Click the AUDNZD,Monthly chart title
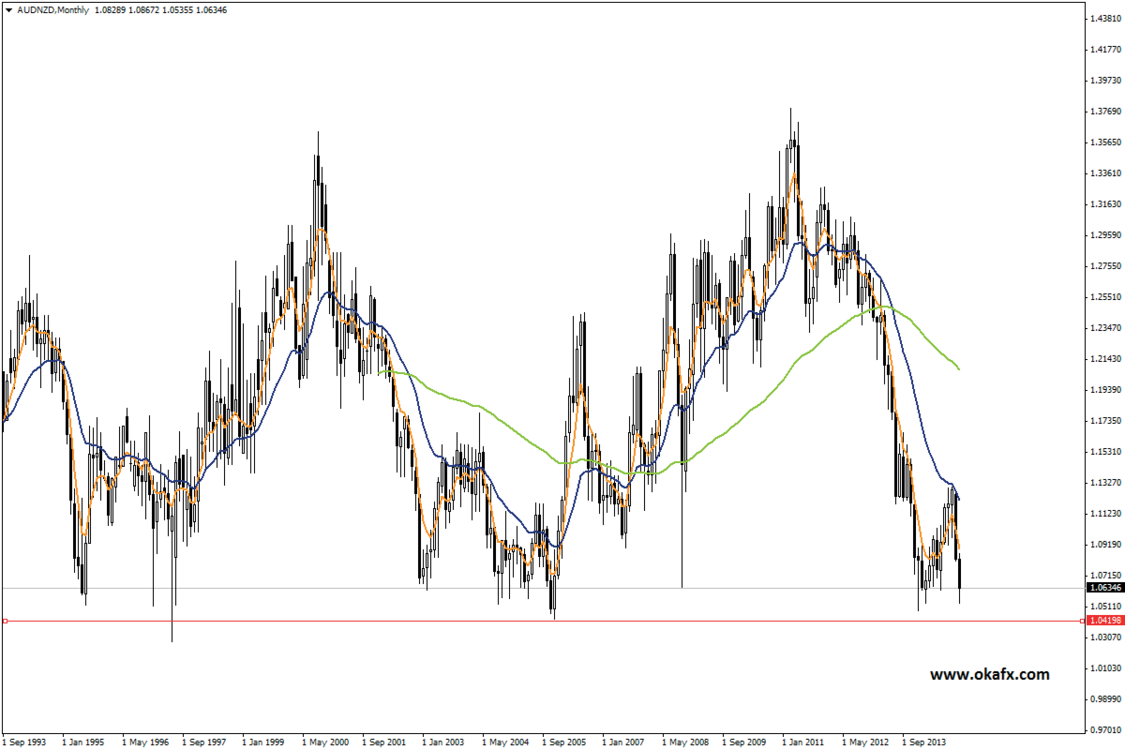 52,10
